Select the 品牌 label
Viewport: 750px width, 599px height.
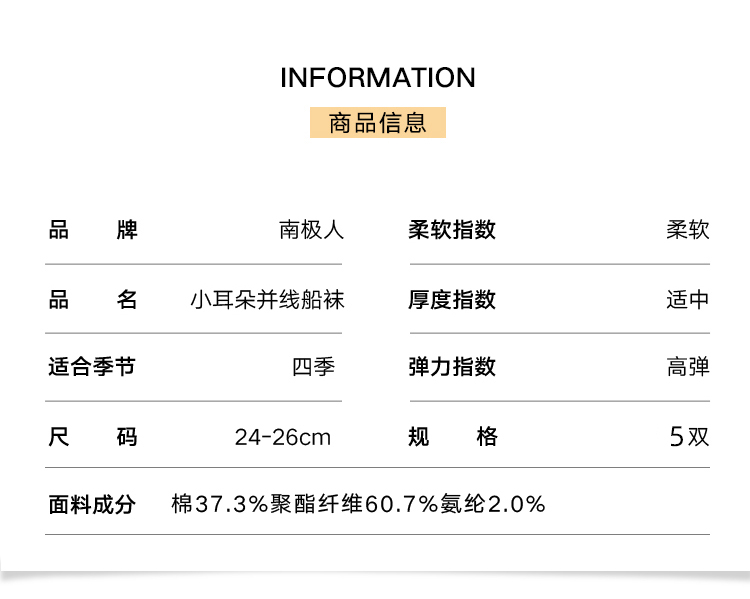click(93, 230)
